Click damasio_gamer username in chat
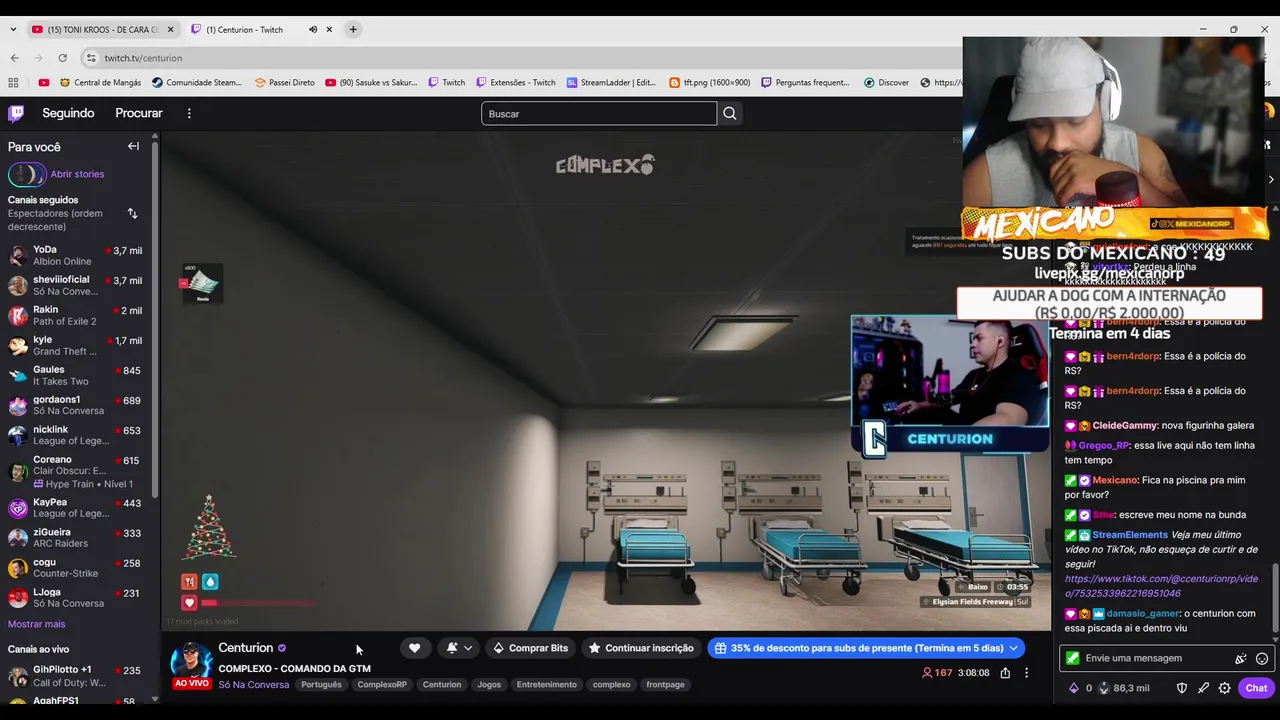Screen dimensions: 1280x720 [1143, 614]
